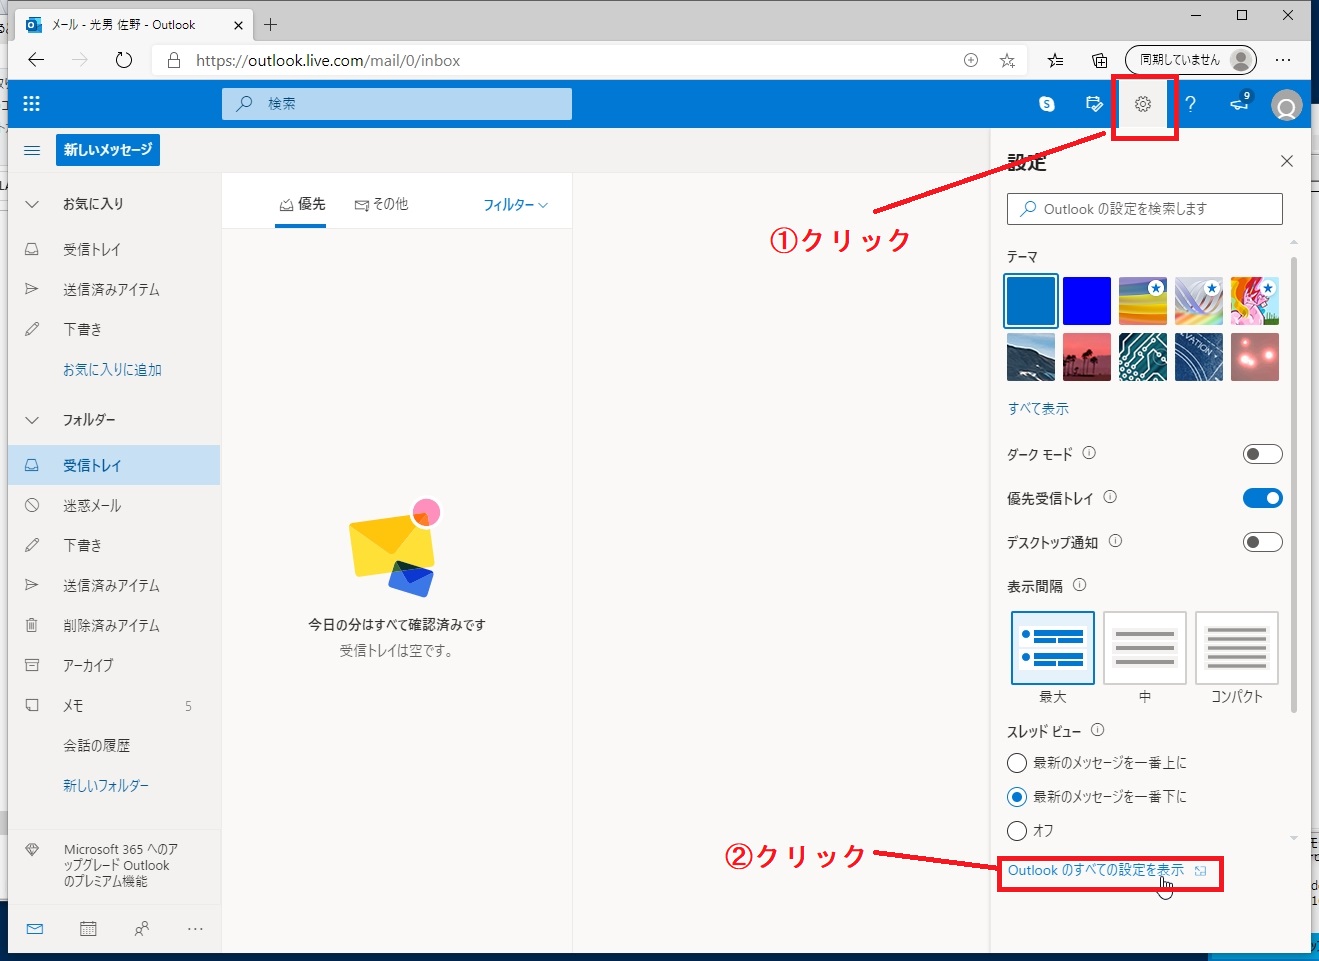Collapse the お気に入り section
Image resolution: width=1319 pixels, height=961 pixels.
[31, 203]
